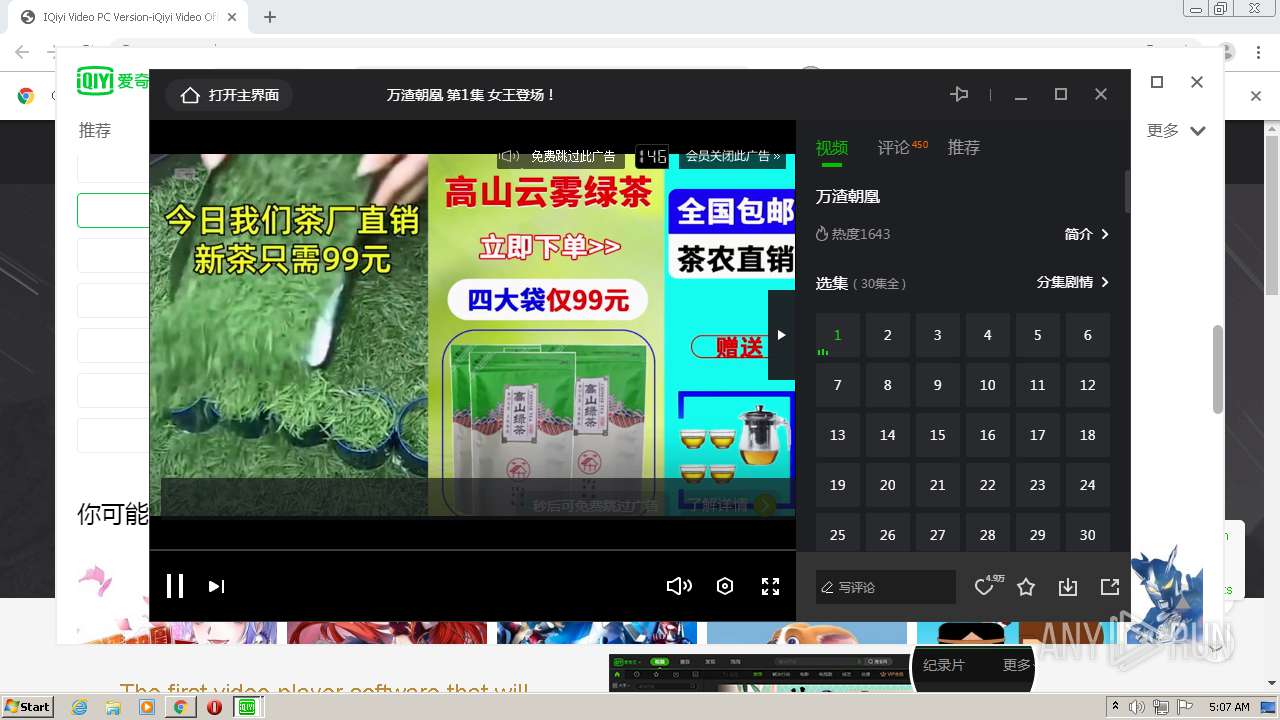Viewport: 1280px width, 720px height.
Task: Skip to the next episode
Action: [216, 587]
